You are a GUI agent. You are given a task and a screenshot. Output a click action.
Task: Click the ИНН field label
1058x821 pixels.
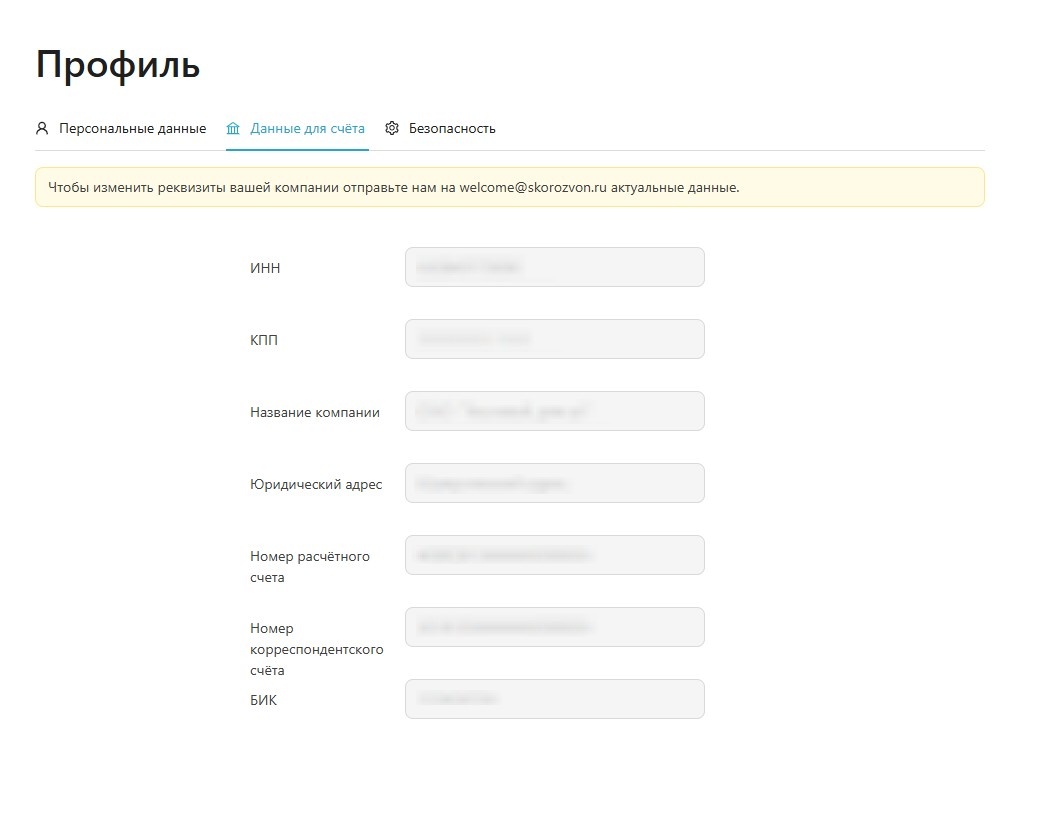click(265, 268)
